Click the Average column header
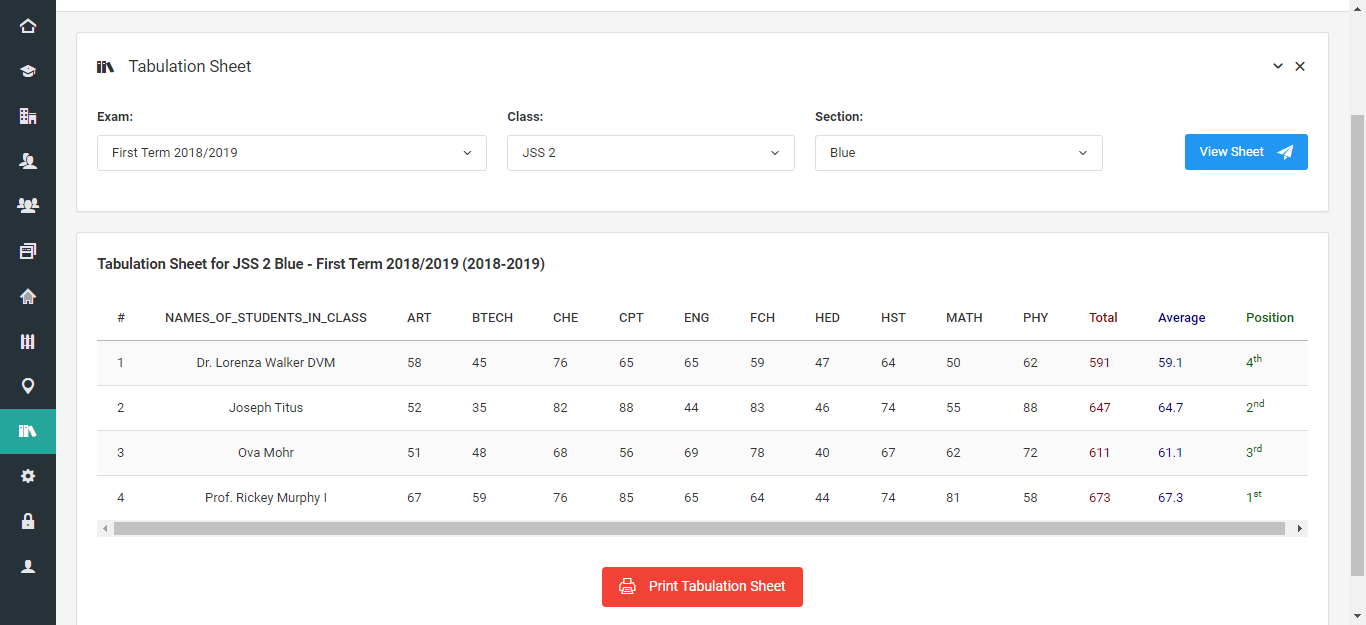 click(1182, 318)
